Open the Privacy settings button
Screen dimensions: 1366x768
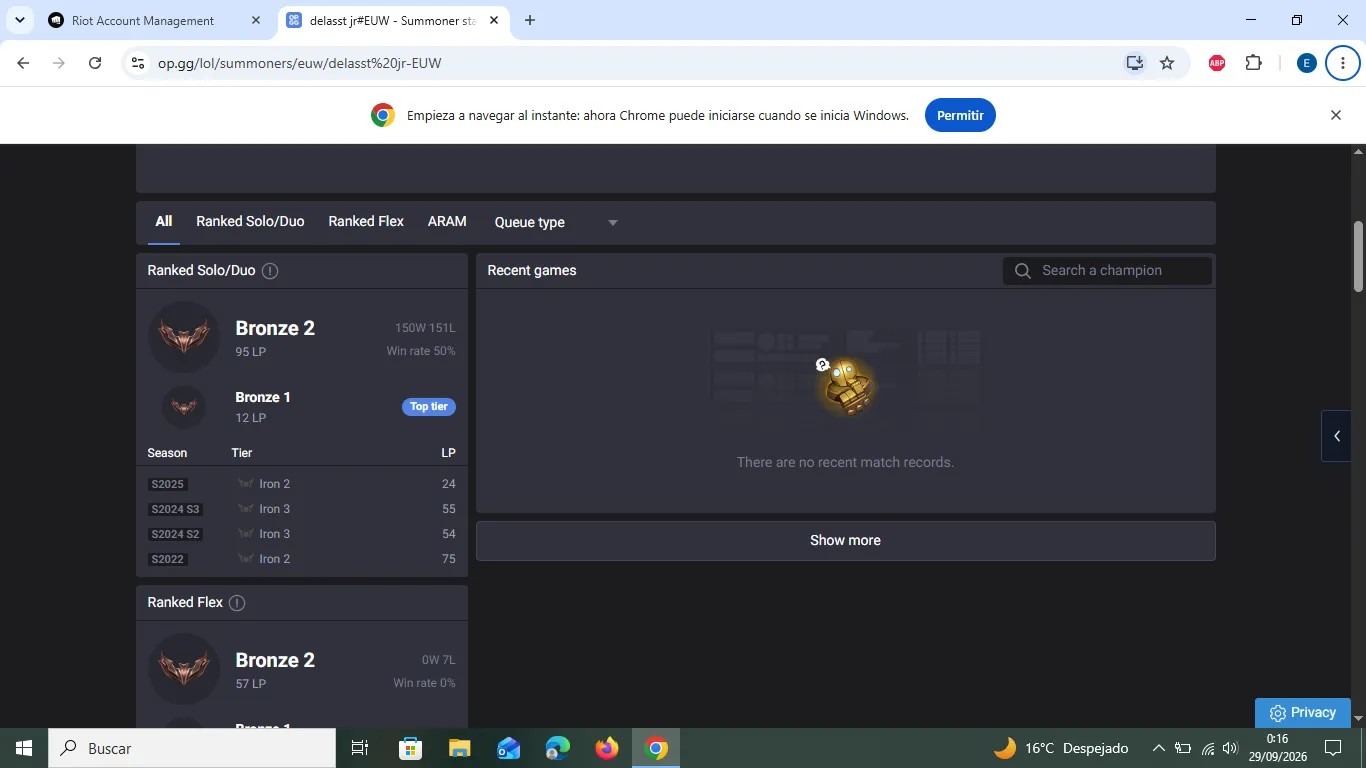click(1303, 713)
